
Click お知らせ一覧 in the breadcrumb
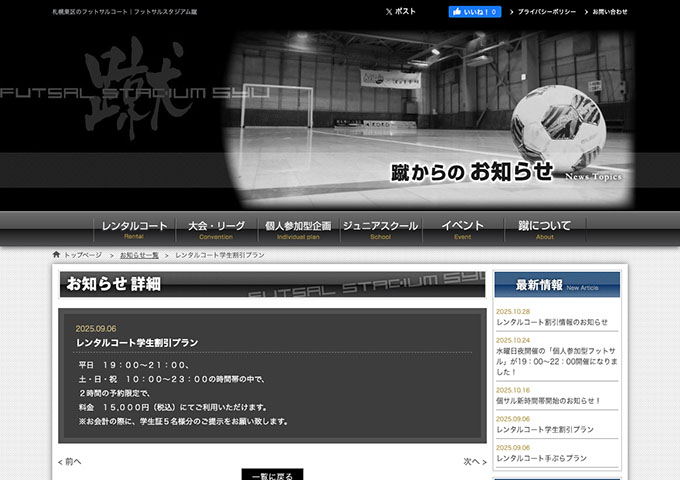click(x=139, y=255)
